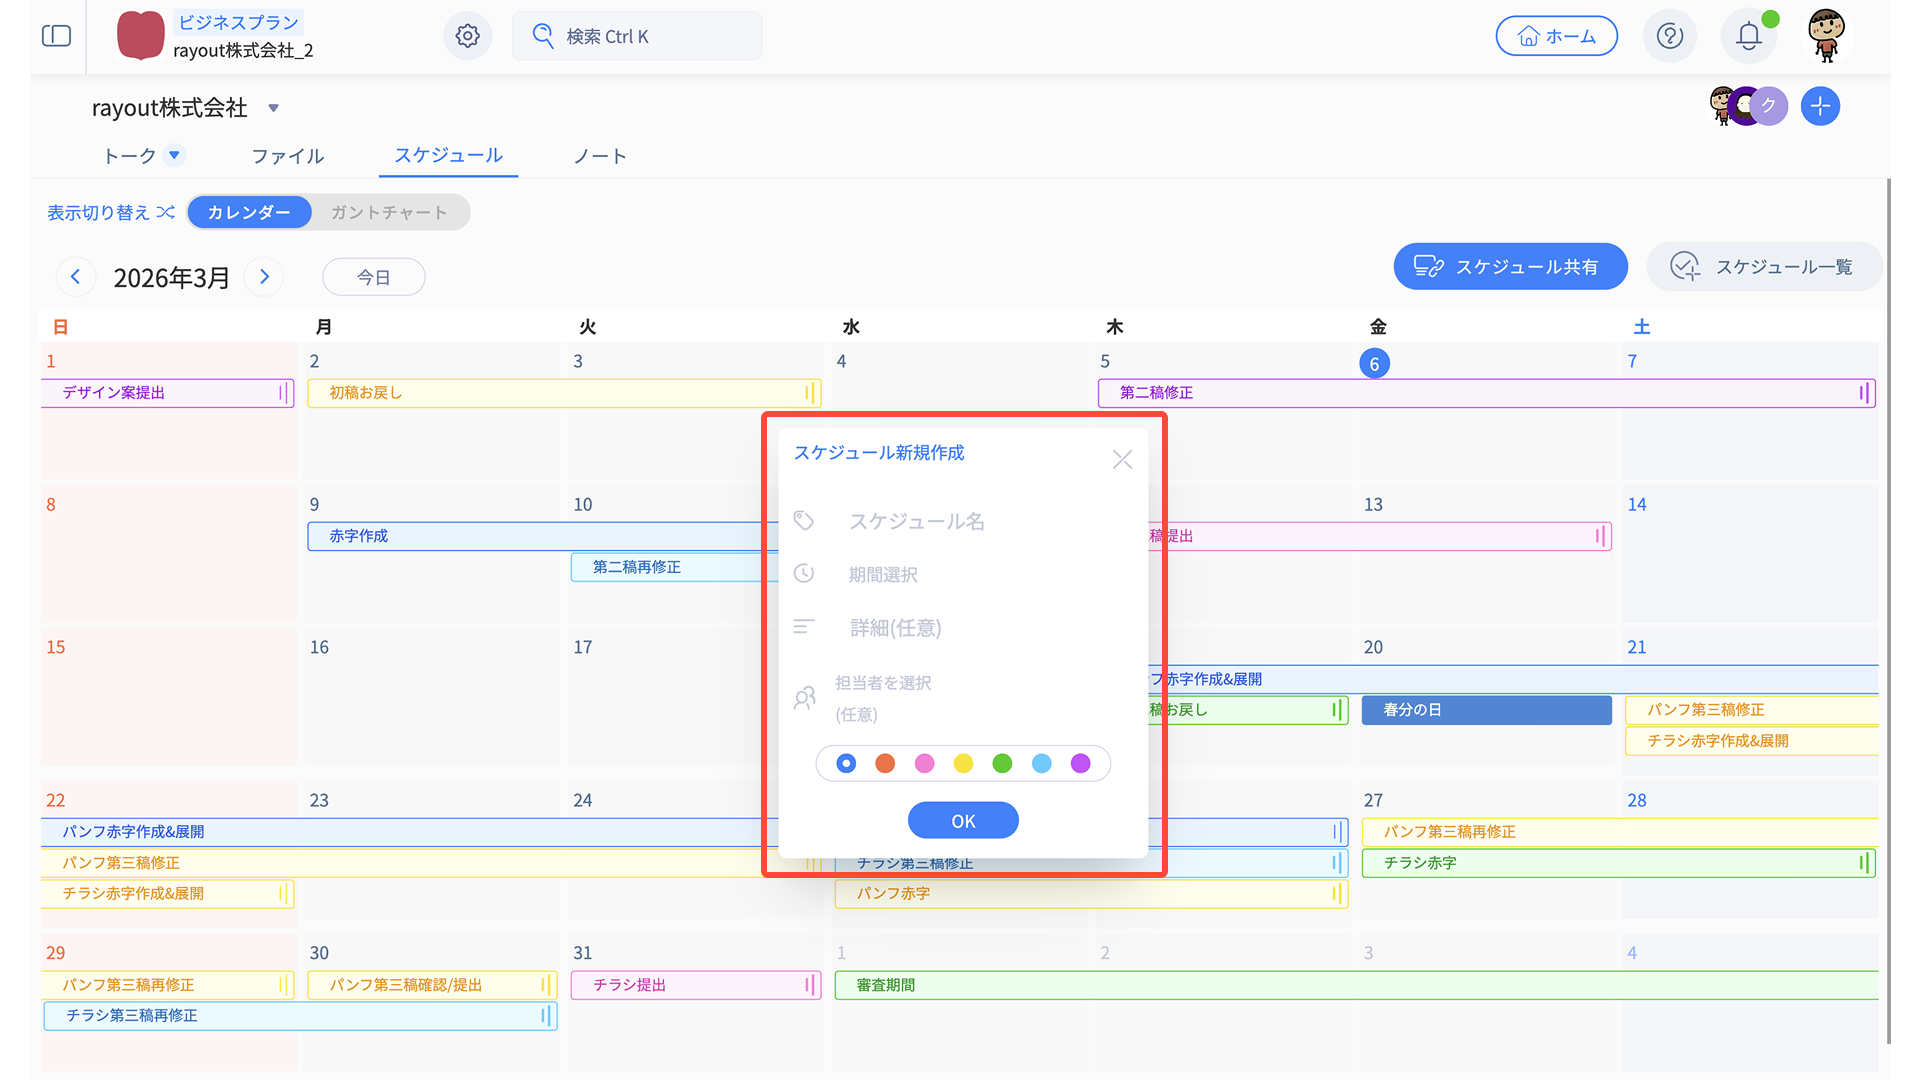The width and height of the screenshot is (1920, 1080).
Task: Click the shuffle icon beside 表示切り替え
Action: [x=166, y=212]
